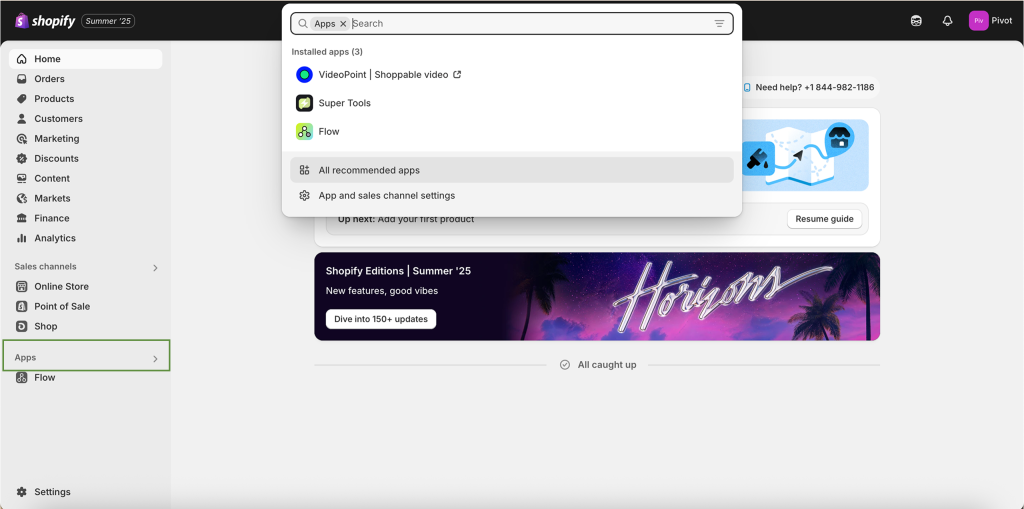Open the Shopify Editions Horizons banner
Image resolution: width=1024 pixels, height=509 pixels.
597,297
